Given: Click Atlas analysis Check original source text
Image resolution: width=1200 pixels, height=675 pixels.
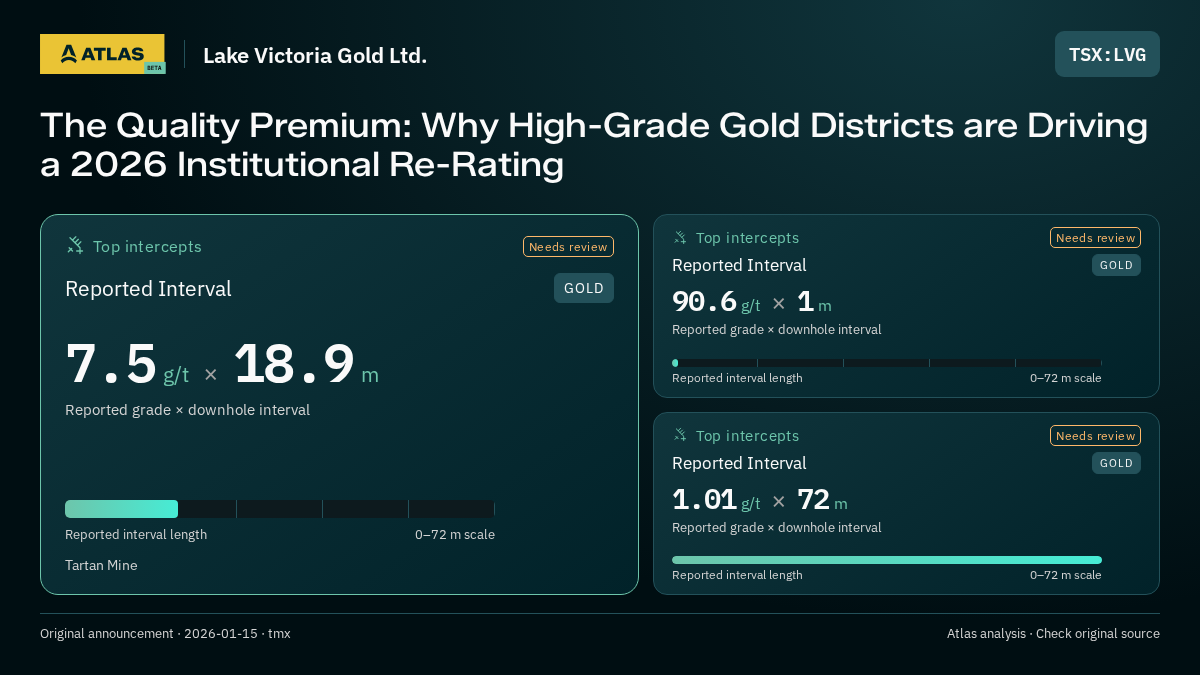Looking at the screenshot, I should pos(1053,634).
